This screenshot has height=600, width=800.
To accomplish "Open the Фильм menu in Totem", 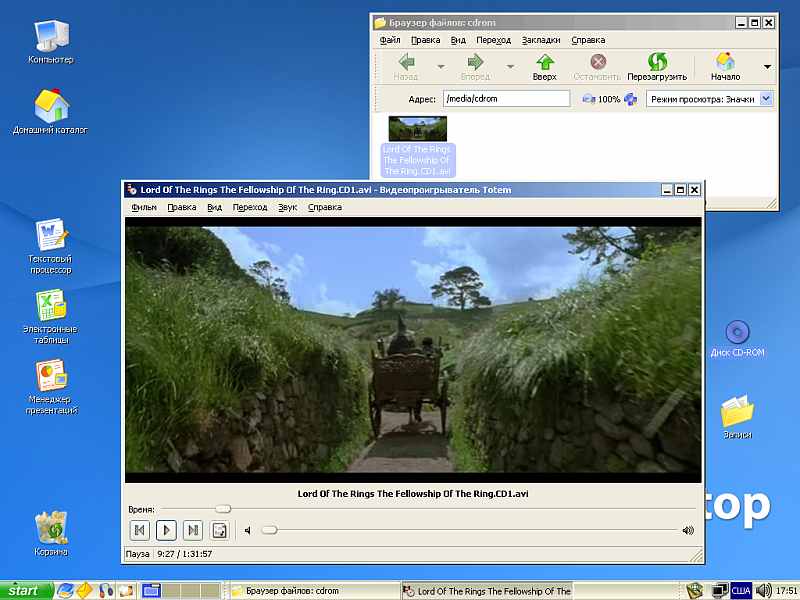I will click(144, 207).
